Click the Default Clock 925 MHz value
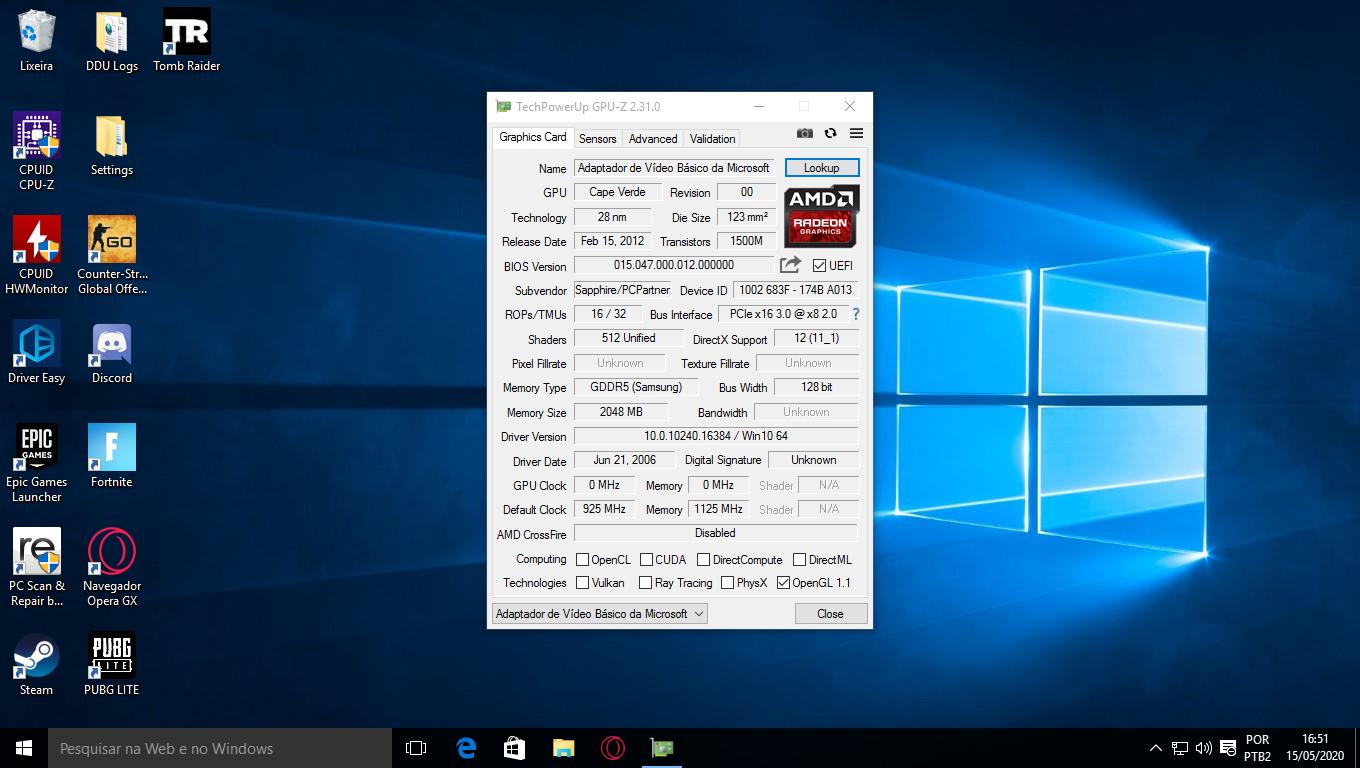1360x768 pixels. [x=607, y=509]
